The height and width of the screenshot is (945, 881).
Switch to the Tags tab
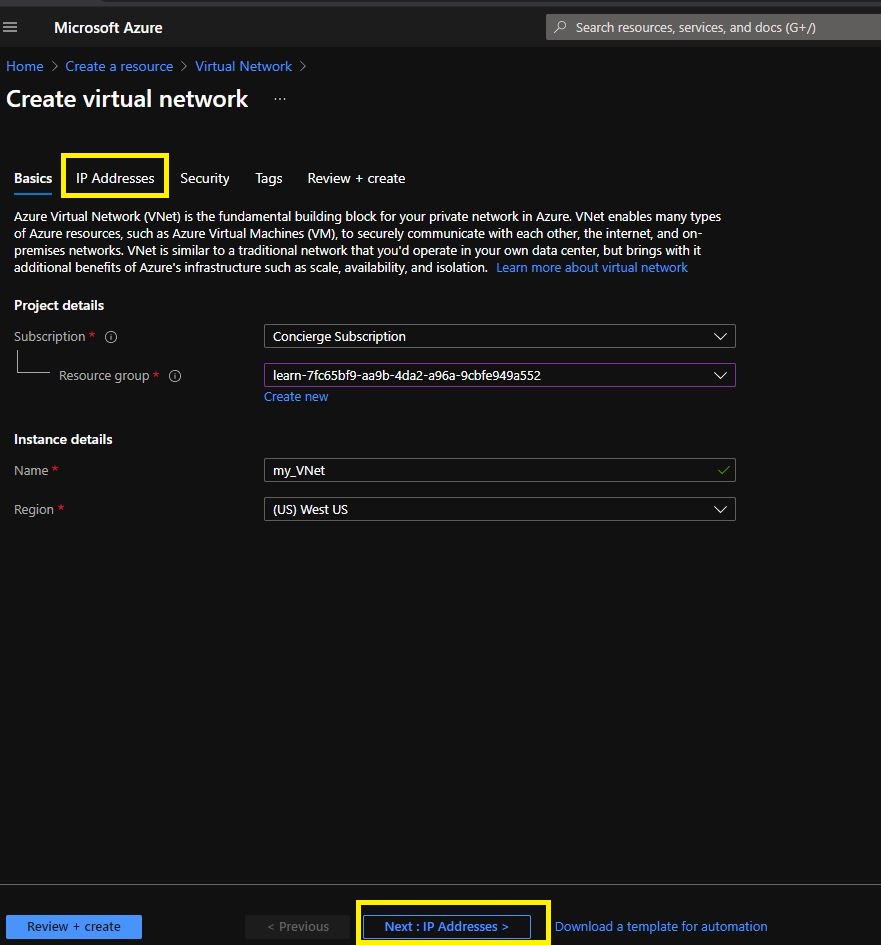(269, 178)
